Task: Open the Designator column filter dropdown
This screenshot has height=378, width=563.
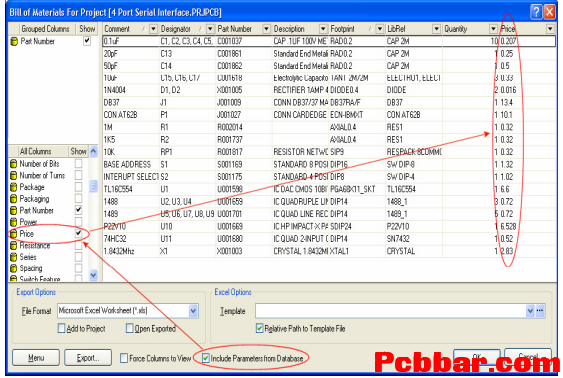Action: (x=210, y=29)
